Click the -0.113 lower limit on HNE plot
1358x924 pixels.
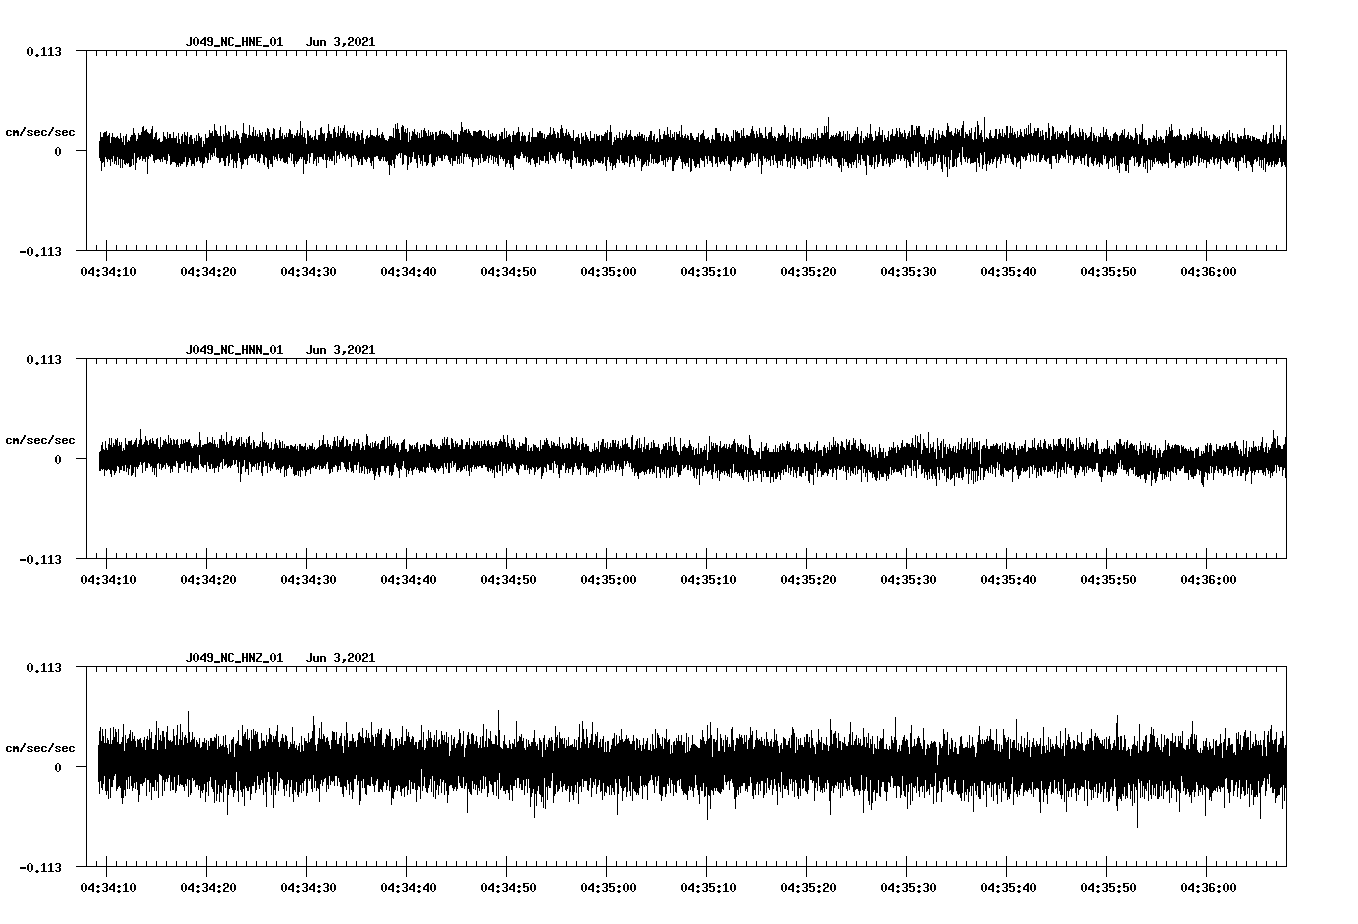(40, 252)
